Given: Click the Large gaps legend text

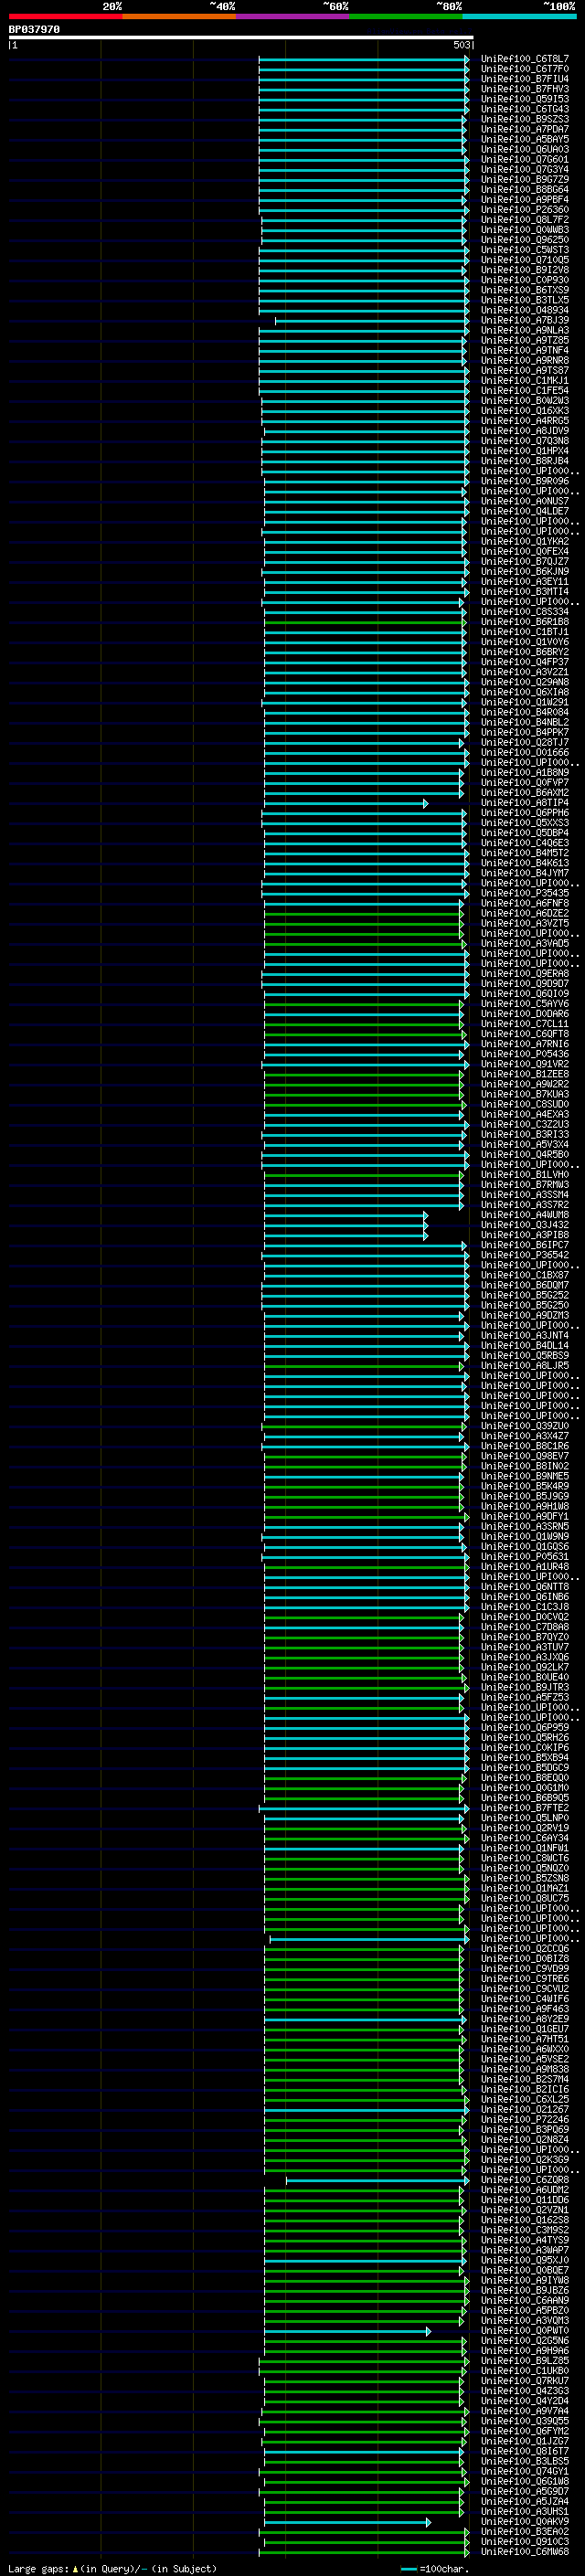Looking at the screenshot, I should coord(112,2568).
